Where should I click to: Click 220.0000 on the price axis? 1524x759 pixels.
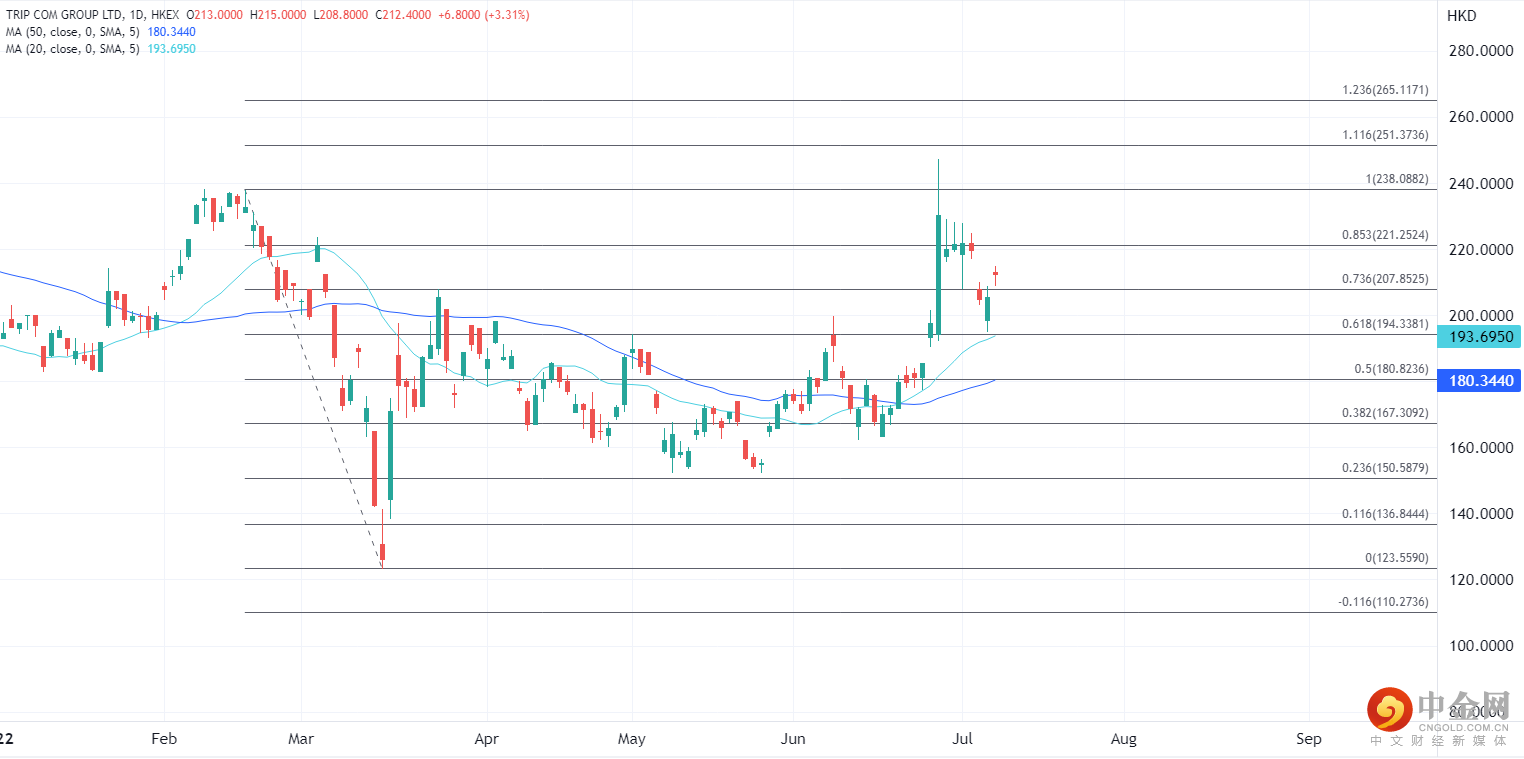[1479, 250]
